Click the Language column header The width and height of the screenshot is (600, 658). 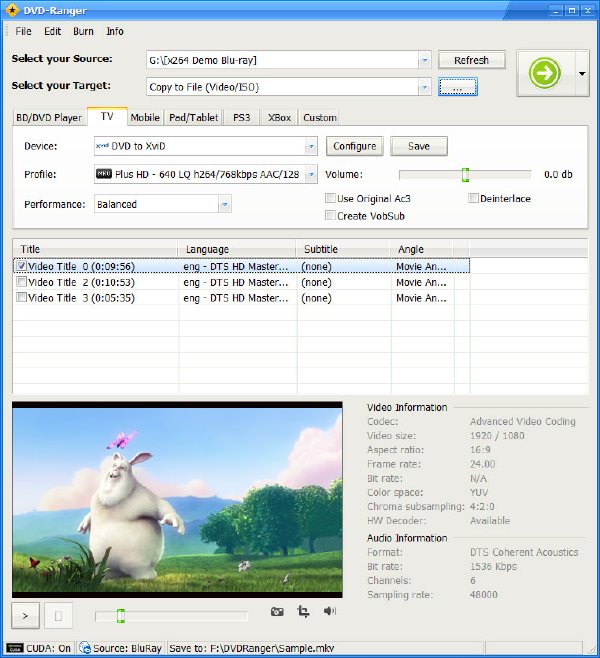point(237,249)
